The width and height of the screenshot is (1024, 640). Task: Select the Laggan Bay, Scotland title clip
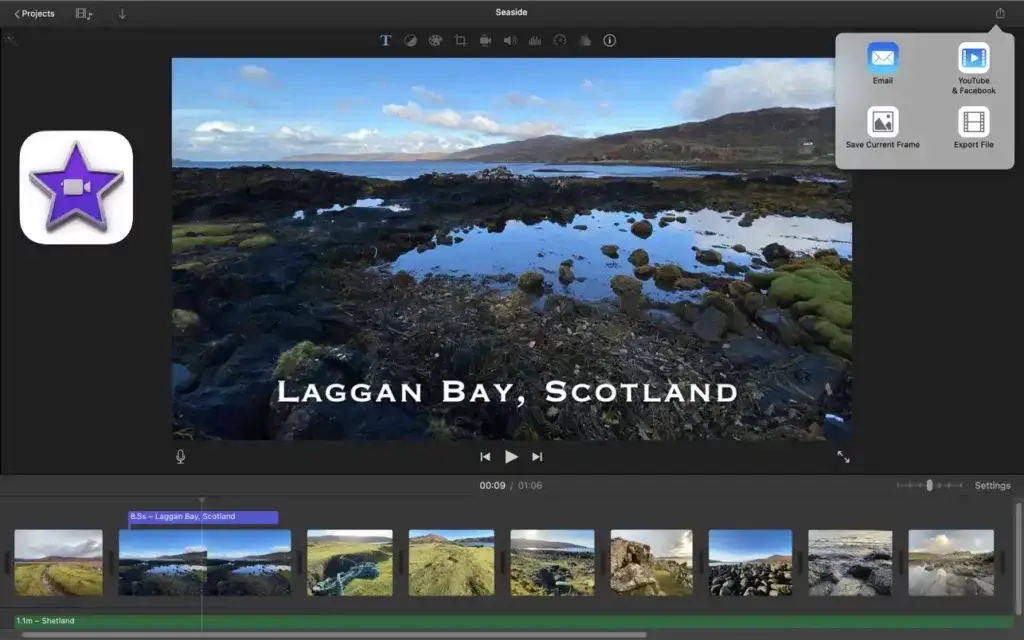pos(203,517)
